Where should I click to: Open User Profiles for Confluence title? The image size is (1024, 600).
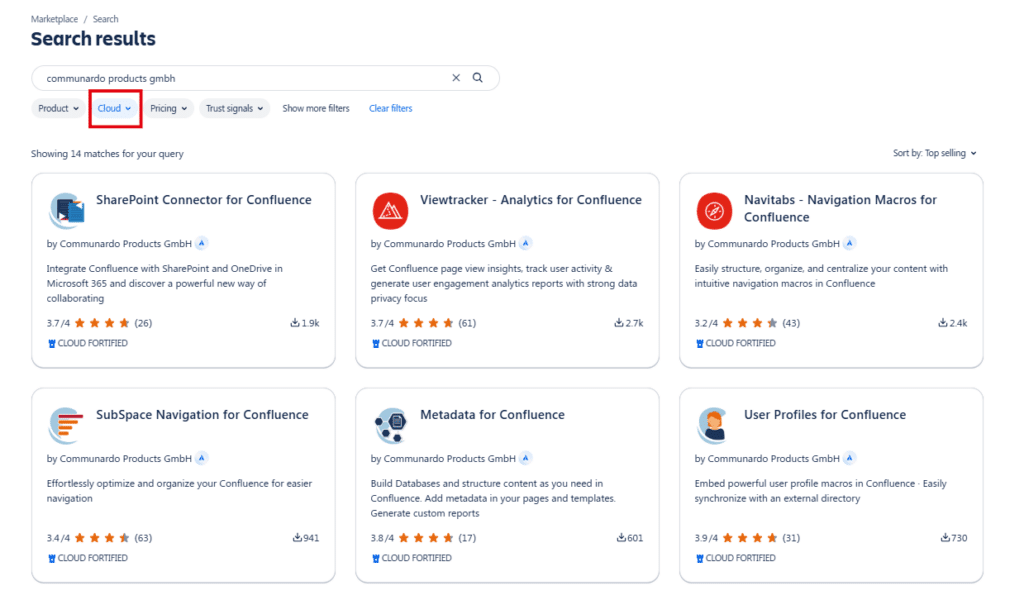tap(825, 415)
